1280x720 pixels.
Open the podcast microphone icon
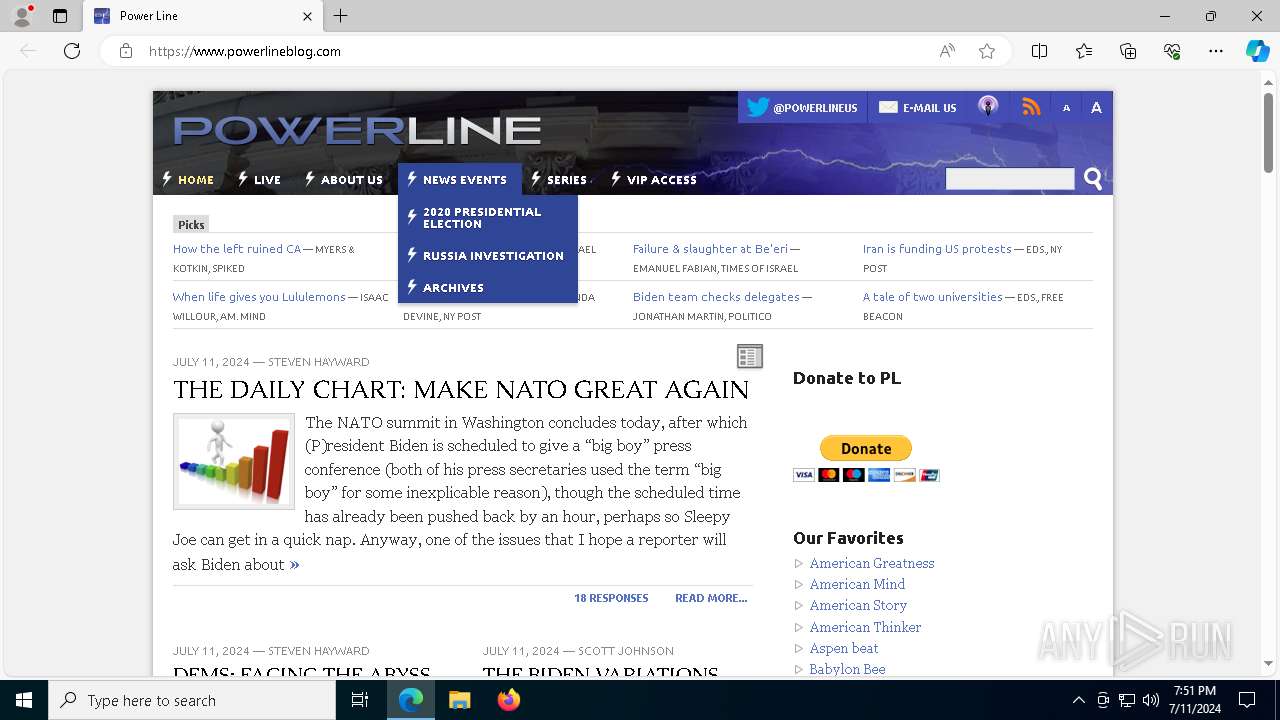click(988, 106)
